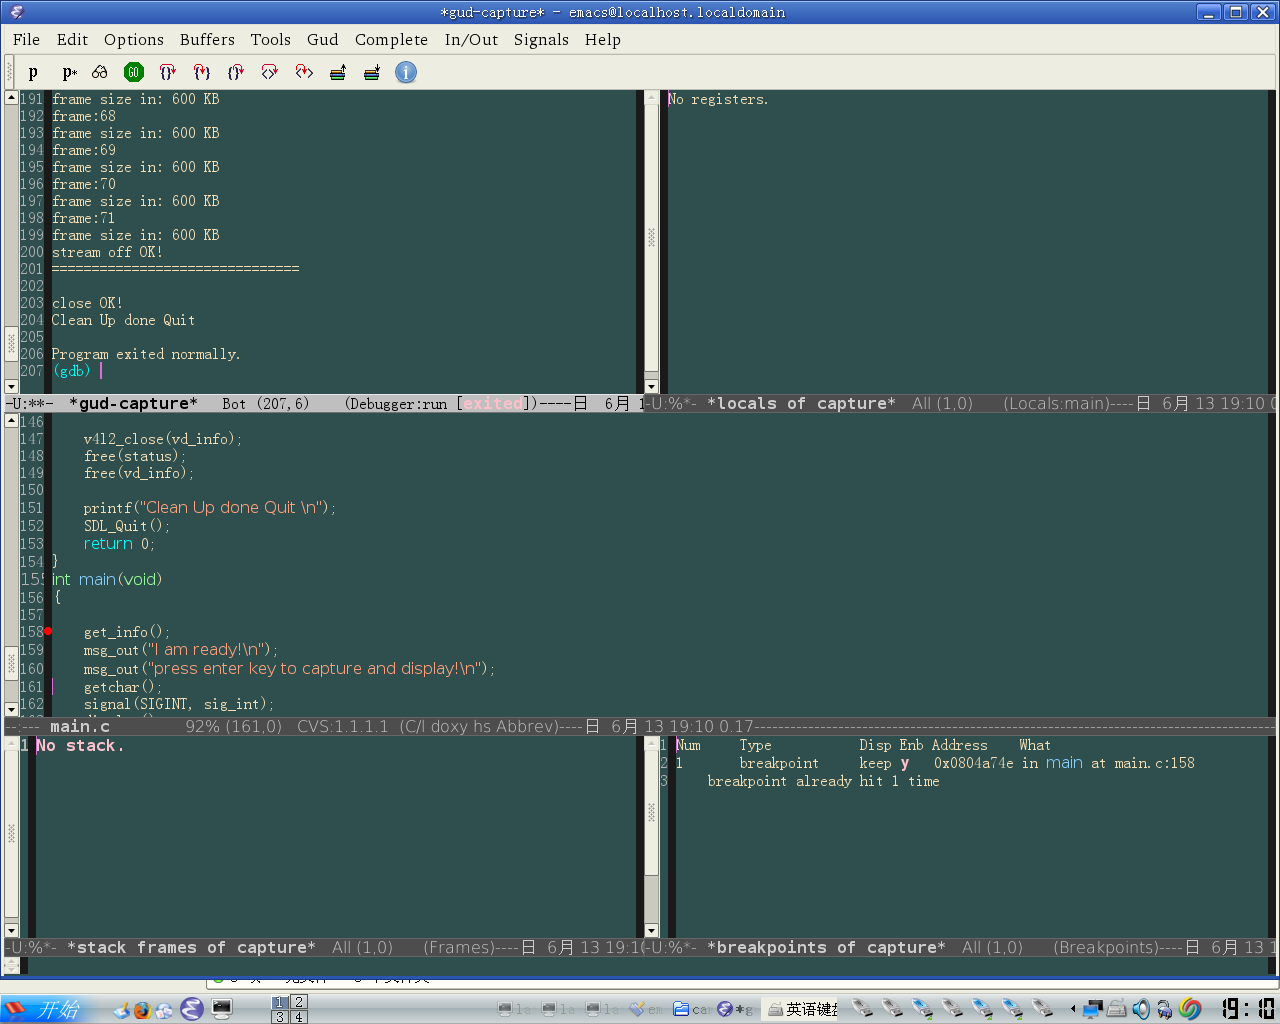
Task: Click the print pointer 'p*' toolbar icon
Action: pos(69,72)
